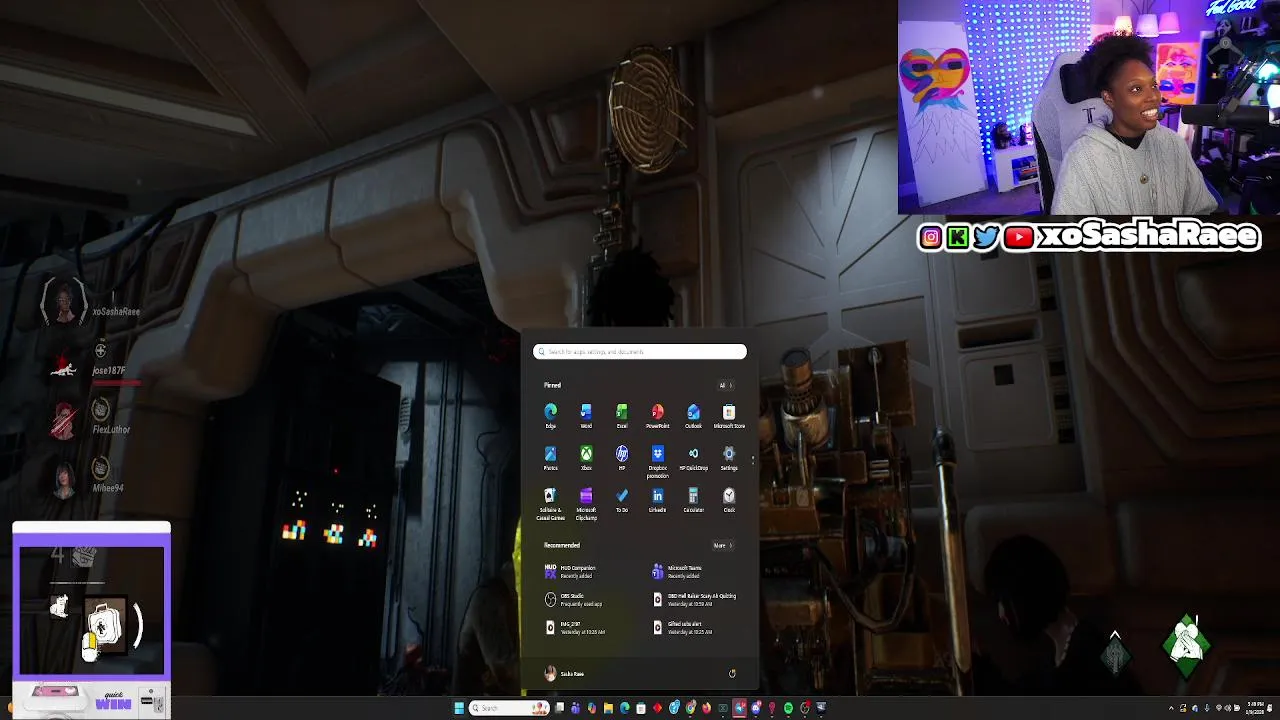1280x720 pixels.
Task: Click the taskbar Search box
Action: (509, 708)
